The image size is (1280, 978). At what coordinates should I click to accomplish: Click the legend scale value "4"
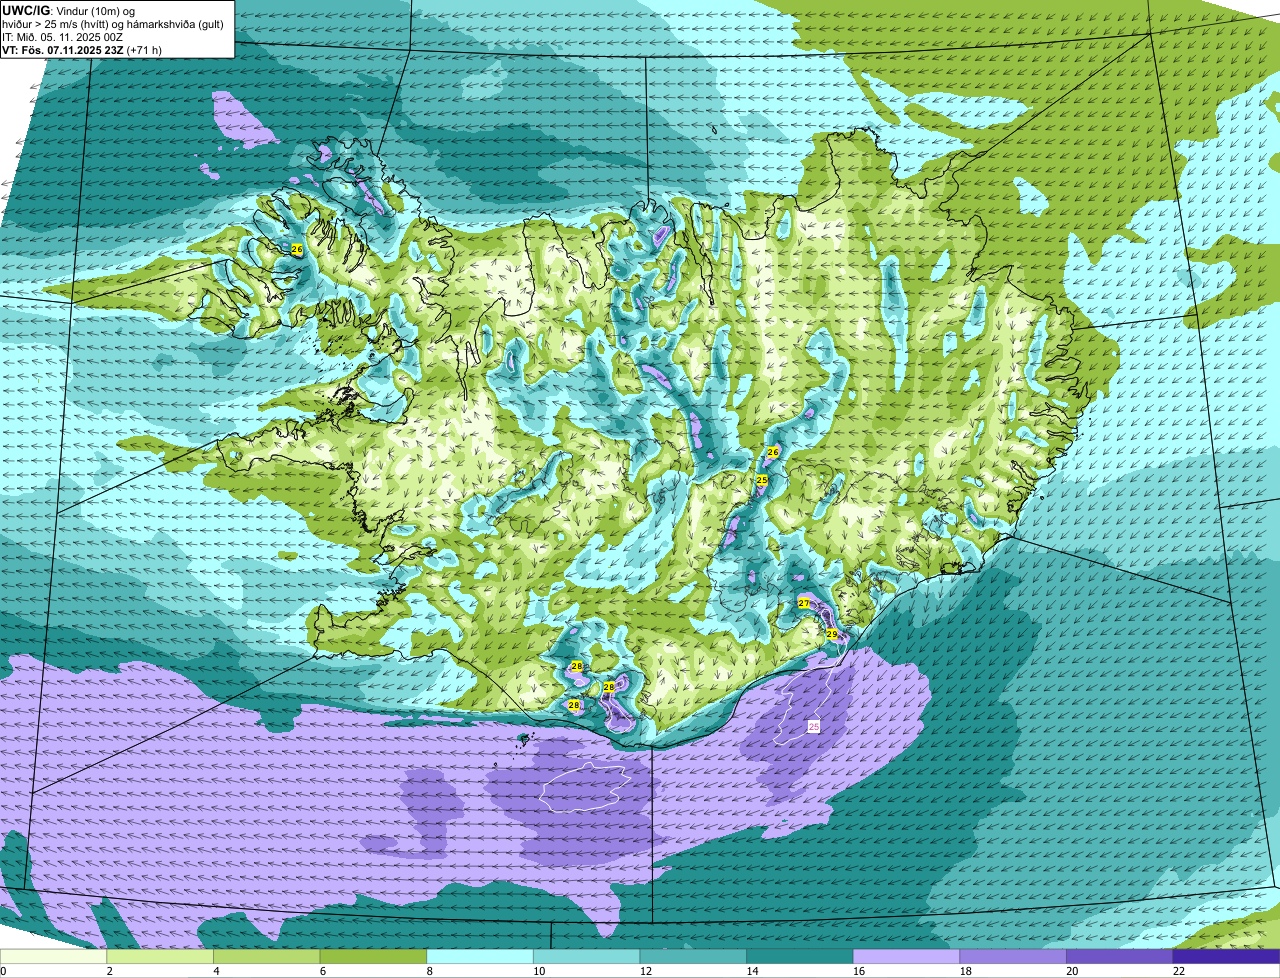[216, 971]
